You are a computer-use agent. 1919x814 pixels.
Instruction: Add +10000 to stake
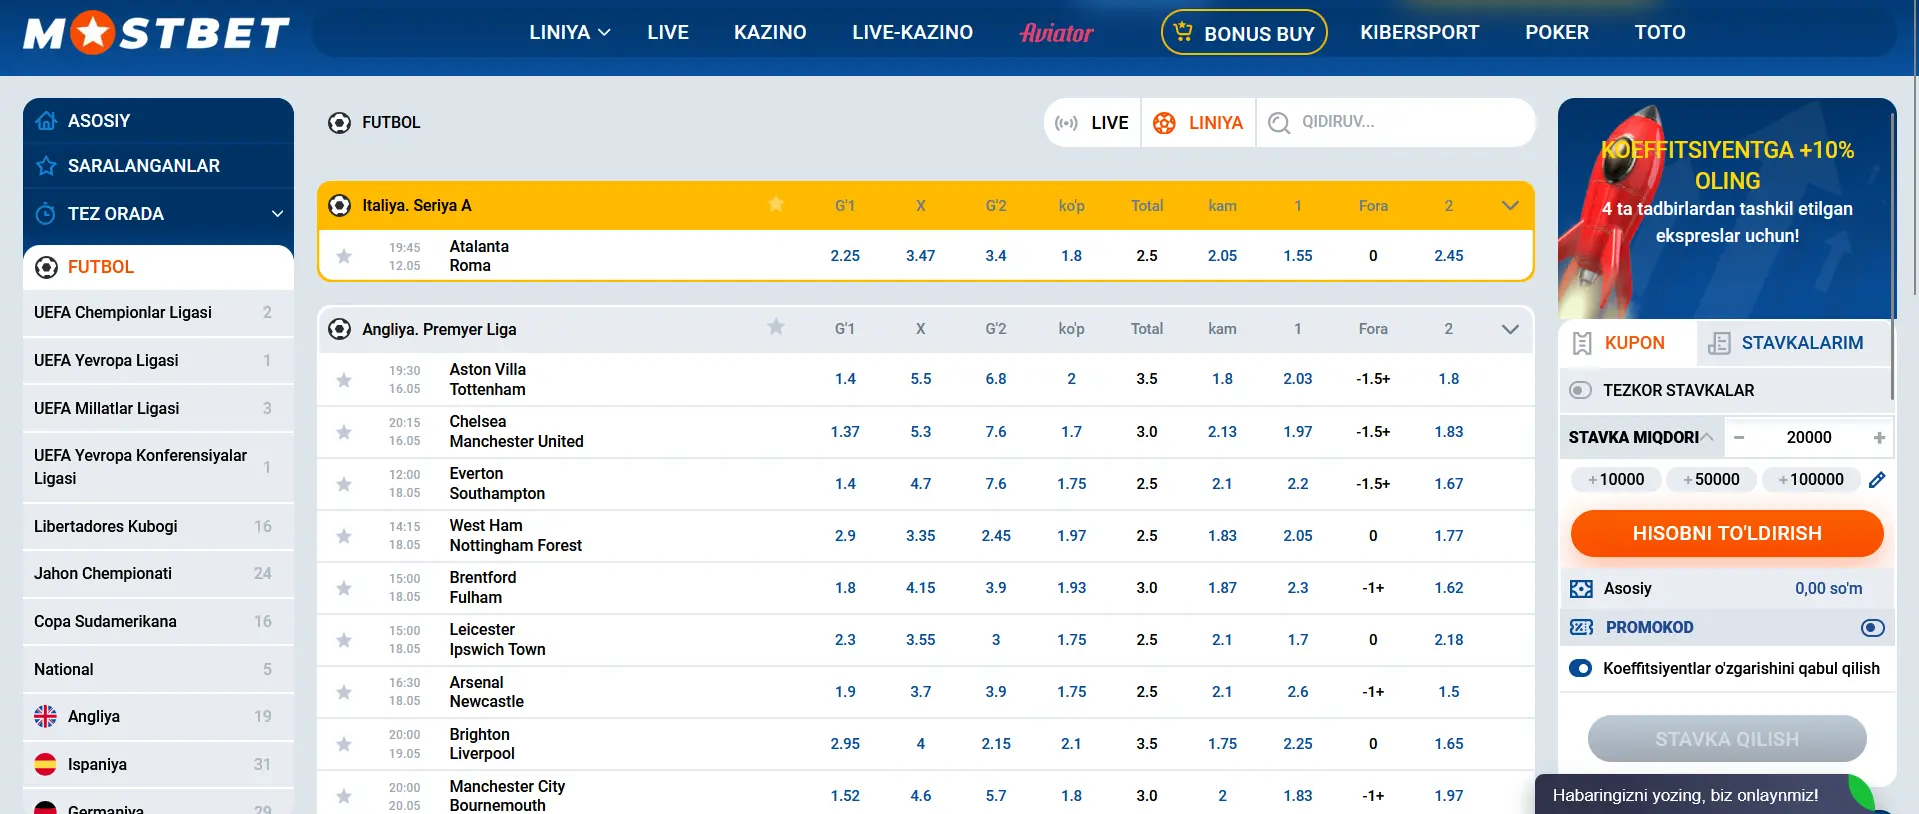[1616, 479]
